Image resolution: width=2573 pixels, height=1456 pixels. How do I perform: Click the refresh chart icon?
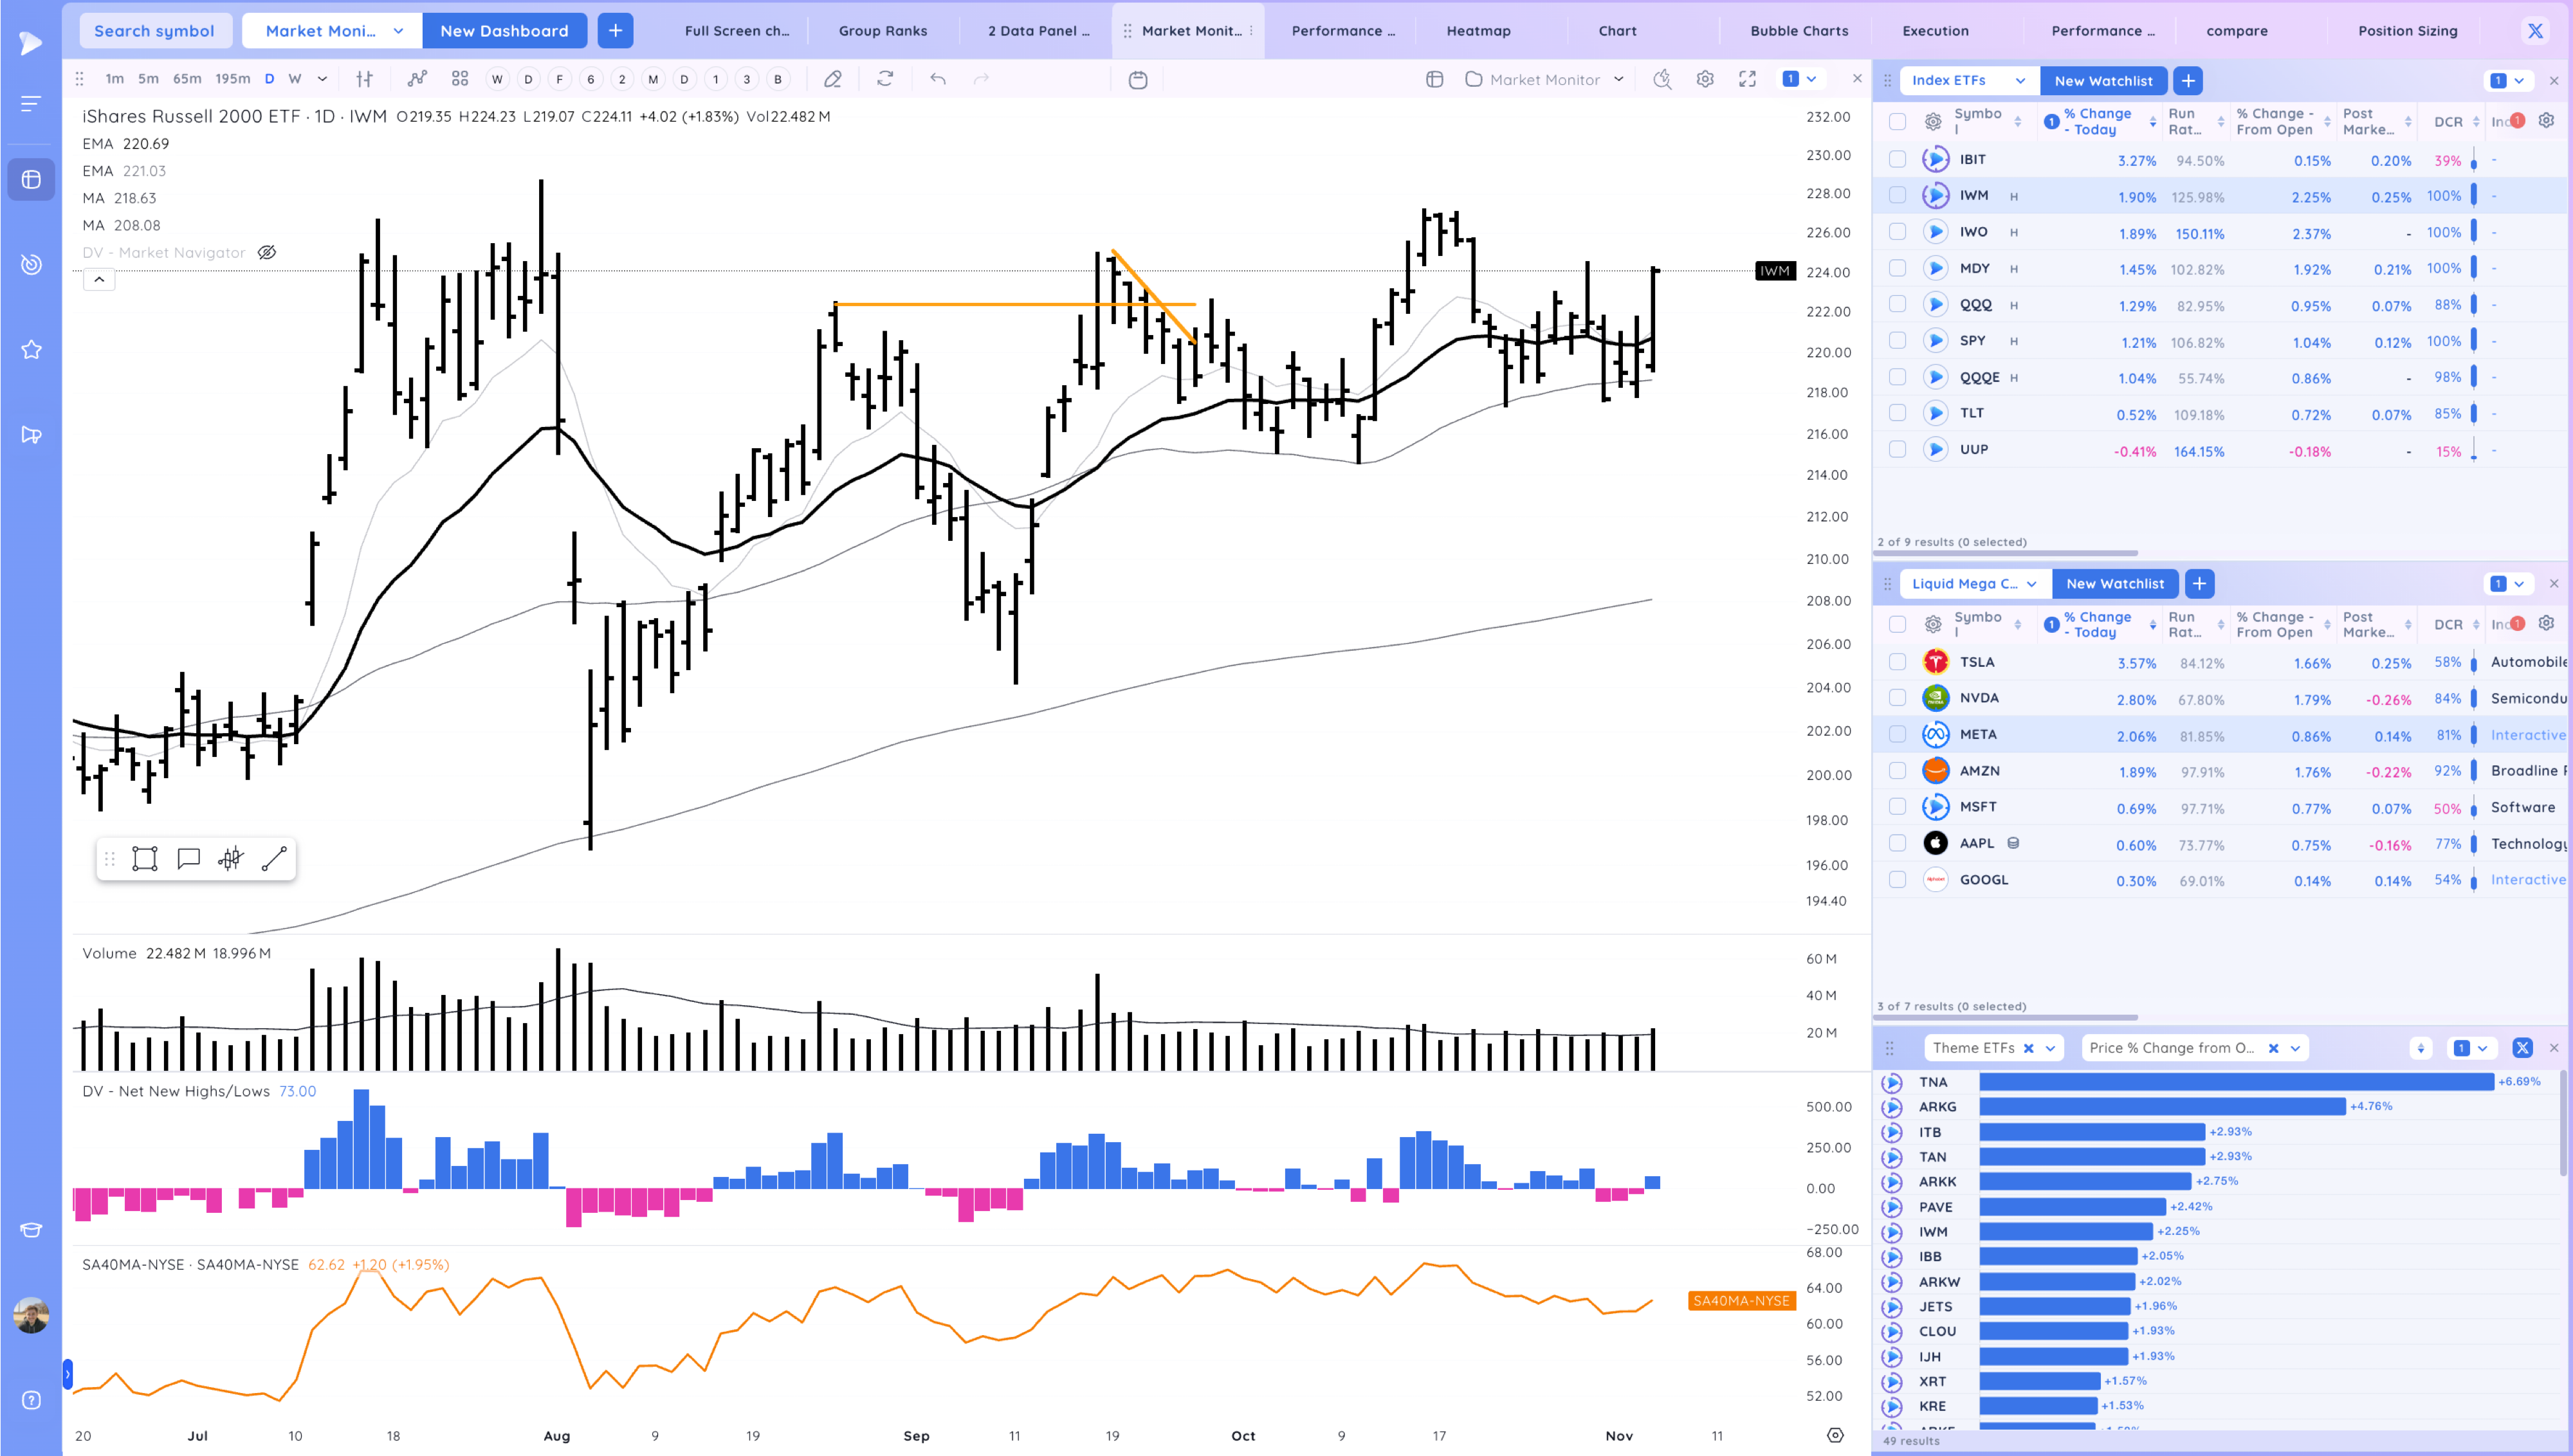pyautogui.click(x=885, y=79)
